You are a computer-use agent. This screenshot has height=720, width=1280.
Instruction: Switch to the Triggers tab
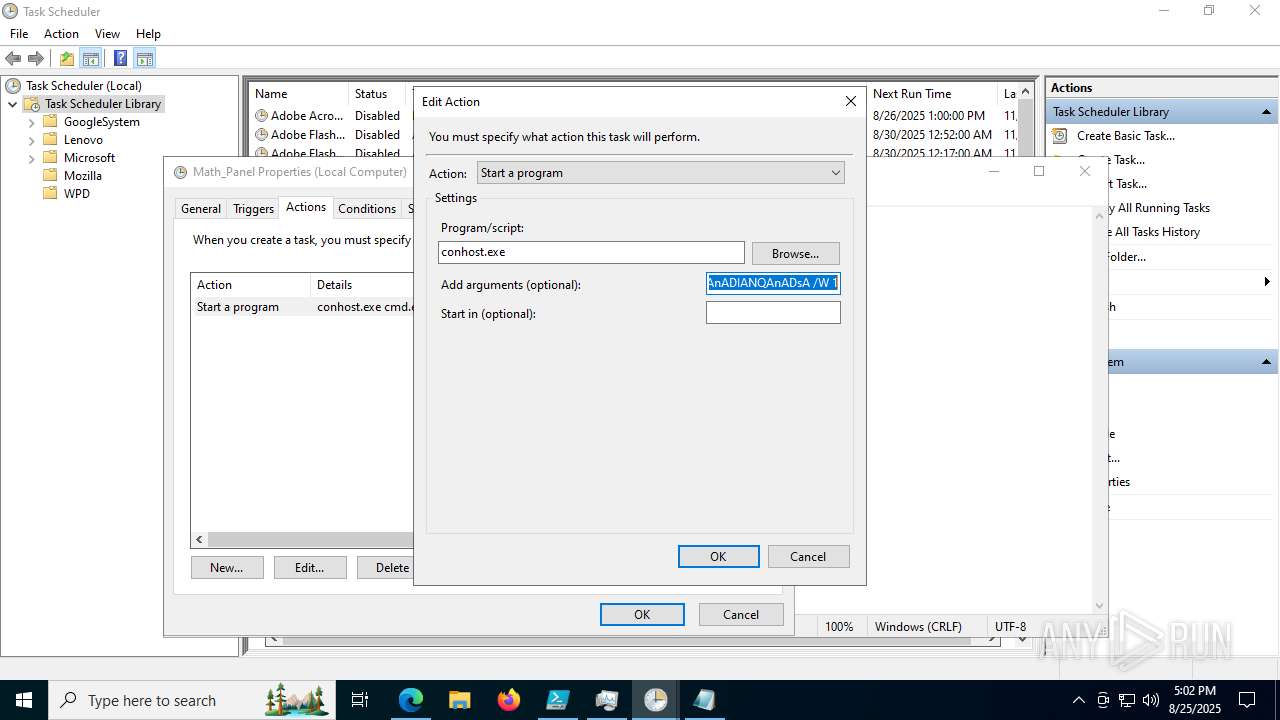pyautogui.click(x=253, y=209)
